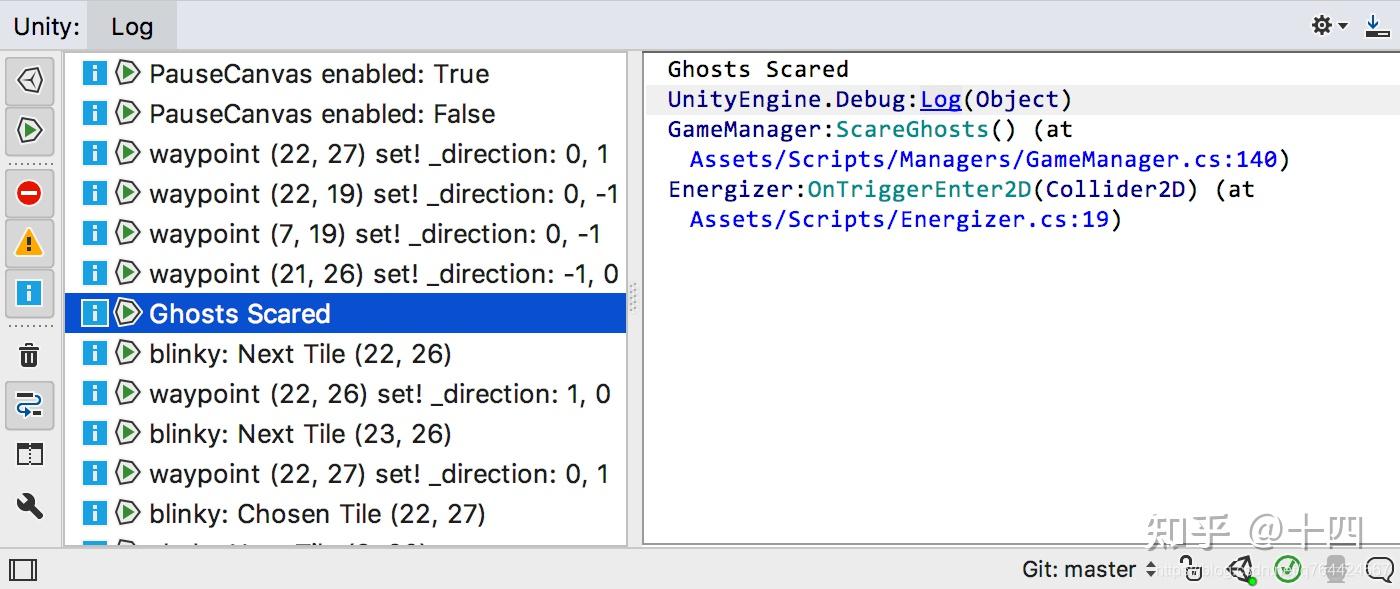The height and width of the screenshot is (589, 1400).
Task: Expand the download icon options
Action: [1378, 25]
